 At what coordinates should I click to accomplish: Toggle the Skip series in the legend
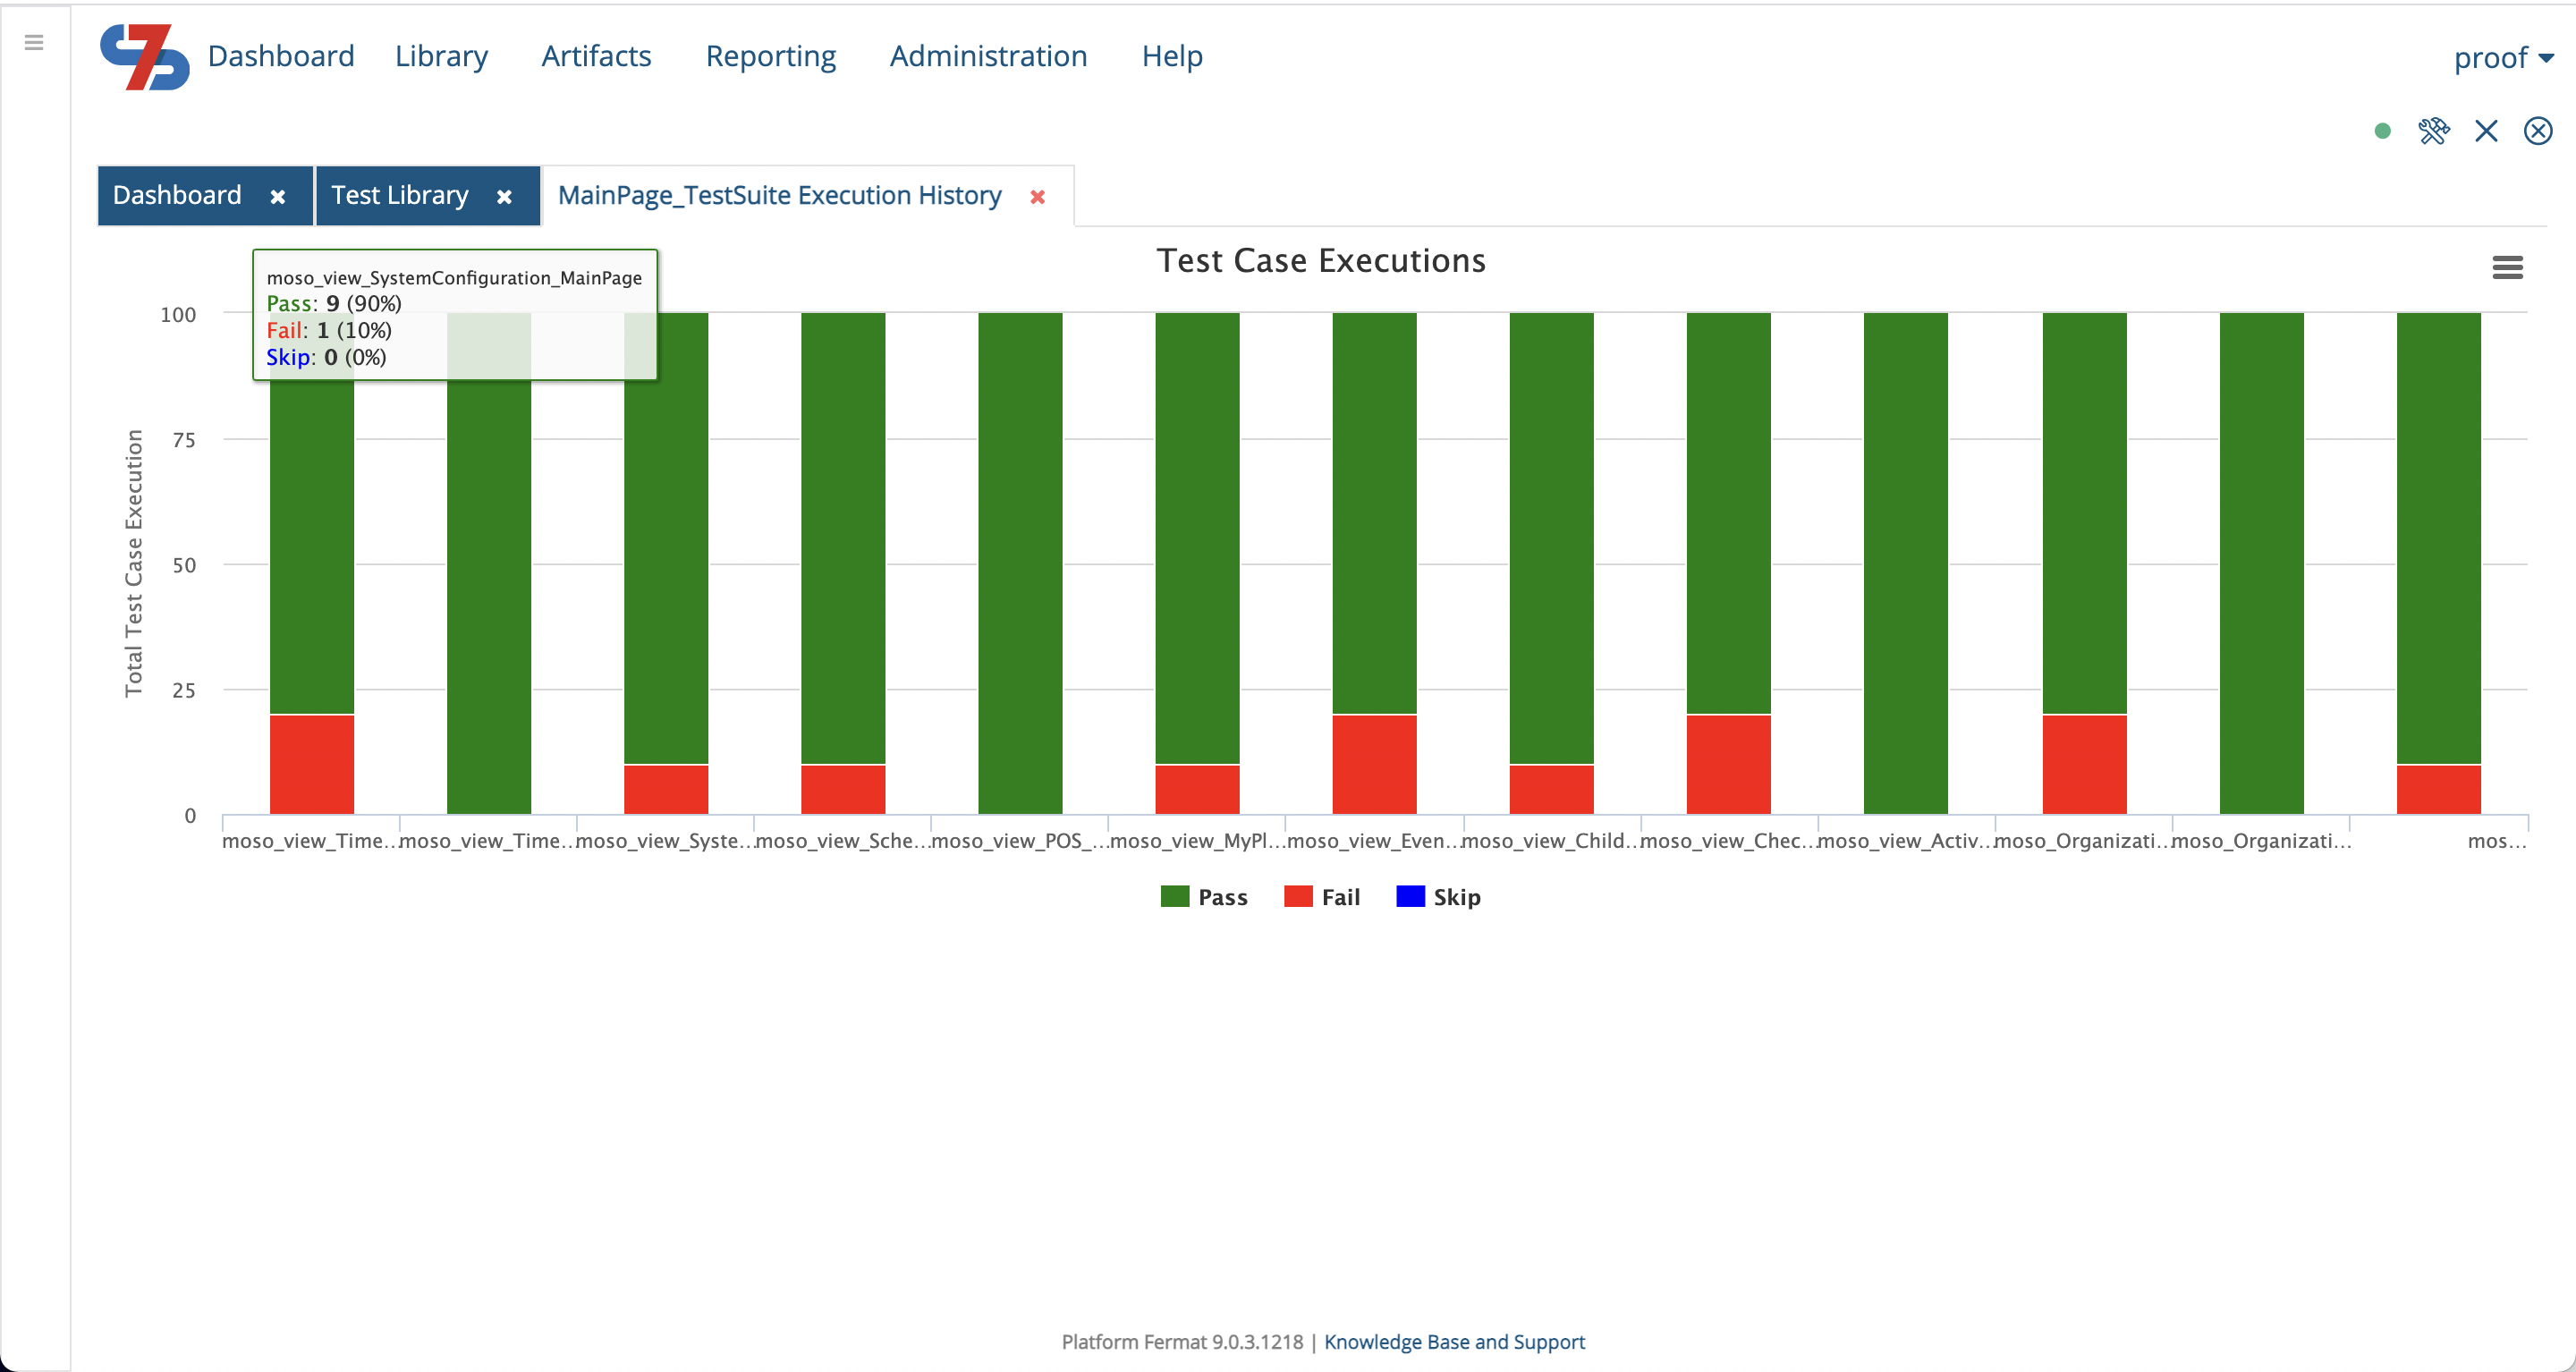1440,896
